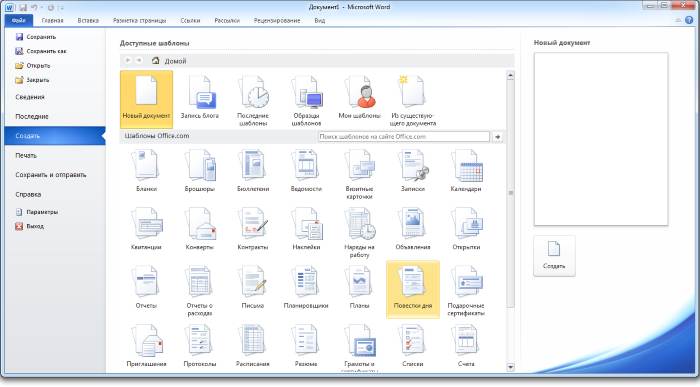Click the templates list scroll down arrow

click(x=511, y=367)
